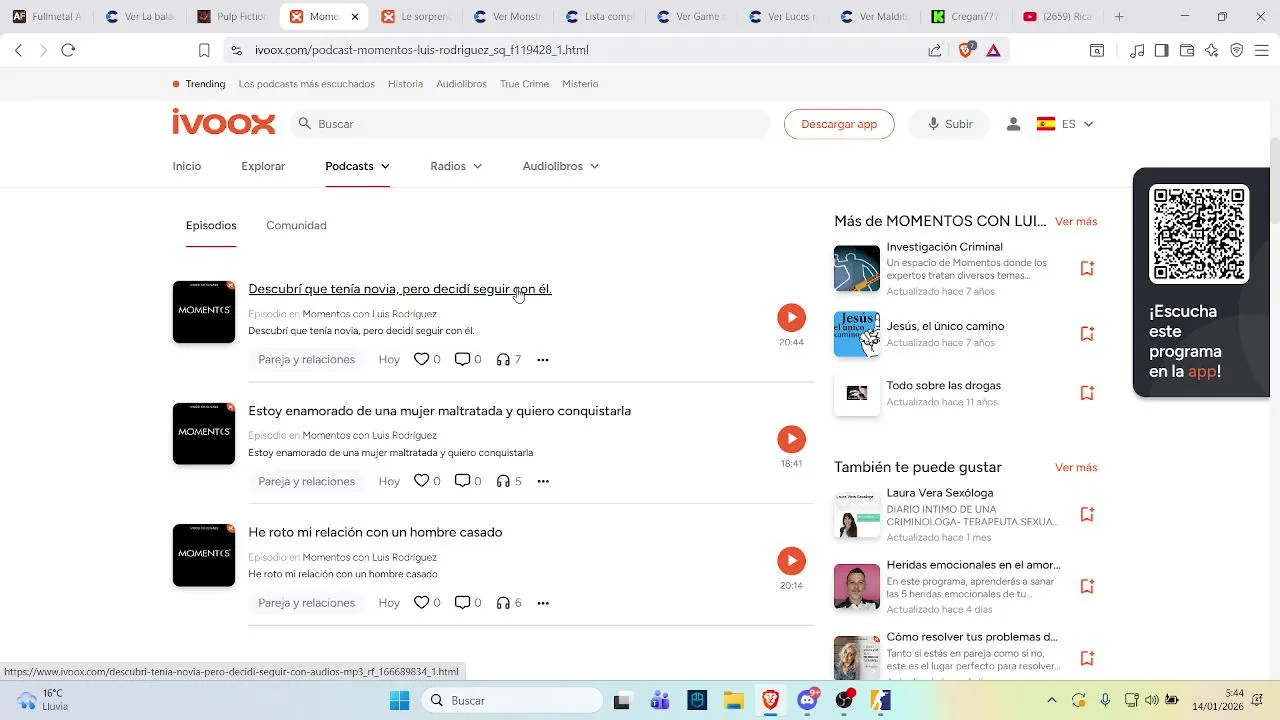Click the Brave Shields lion icon
This screenshot has height=720, width=1280.
[x=966, y=50]
